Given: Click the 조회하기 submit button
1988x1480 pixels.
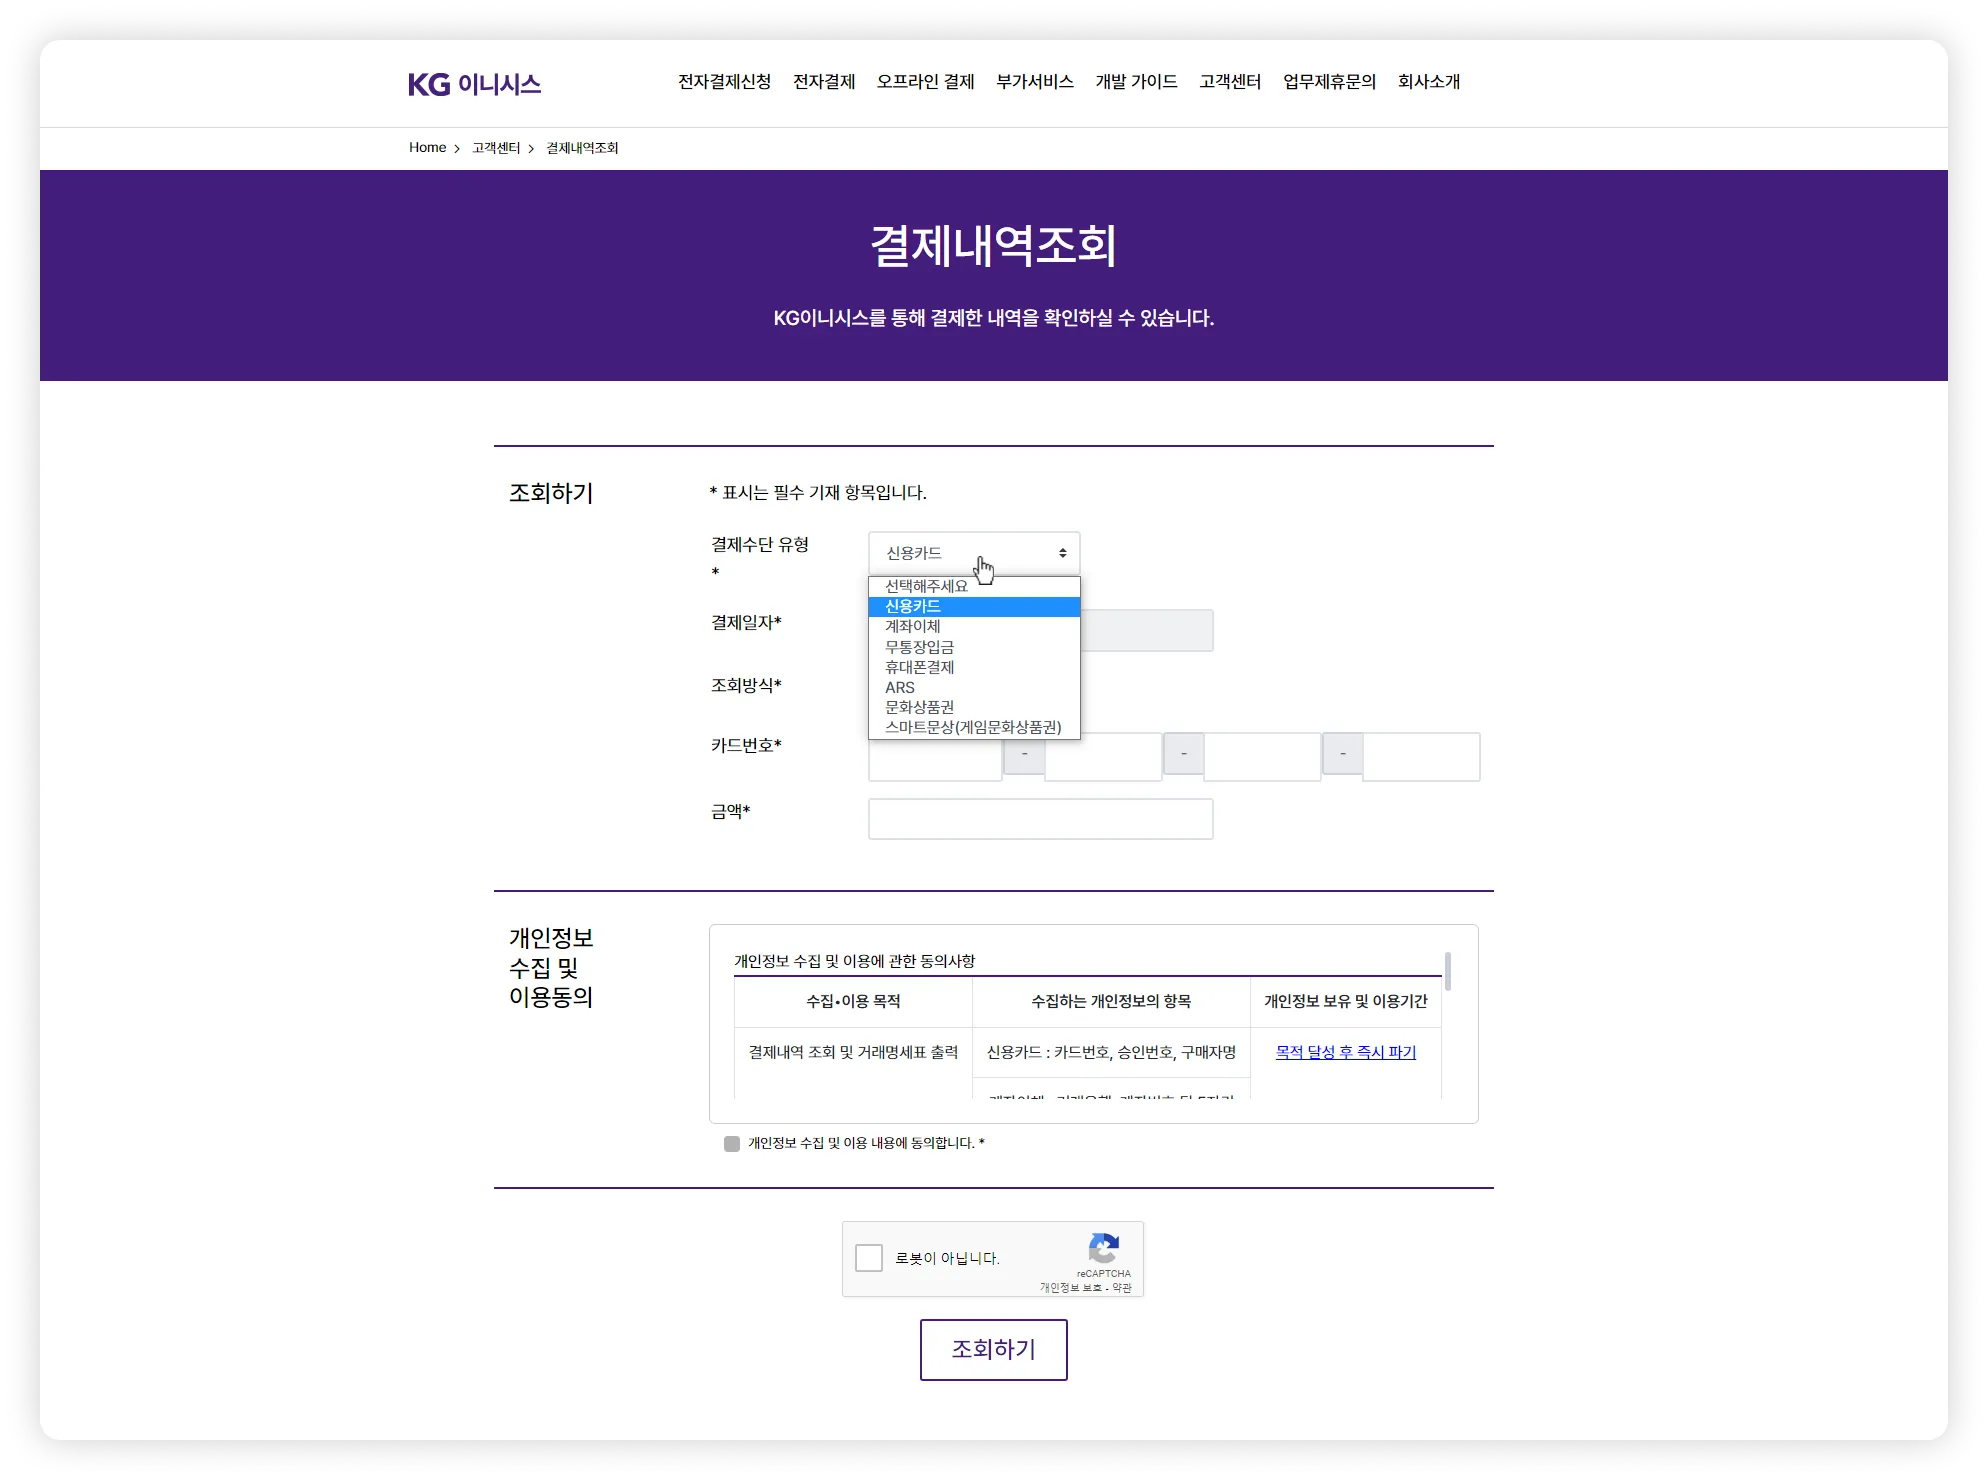Looking at the screenshot, I should click(993, 1350).
